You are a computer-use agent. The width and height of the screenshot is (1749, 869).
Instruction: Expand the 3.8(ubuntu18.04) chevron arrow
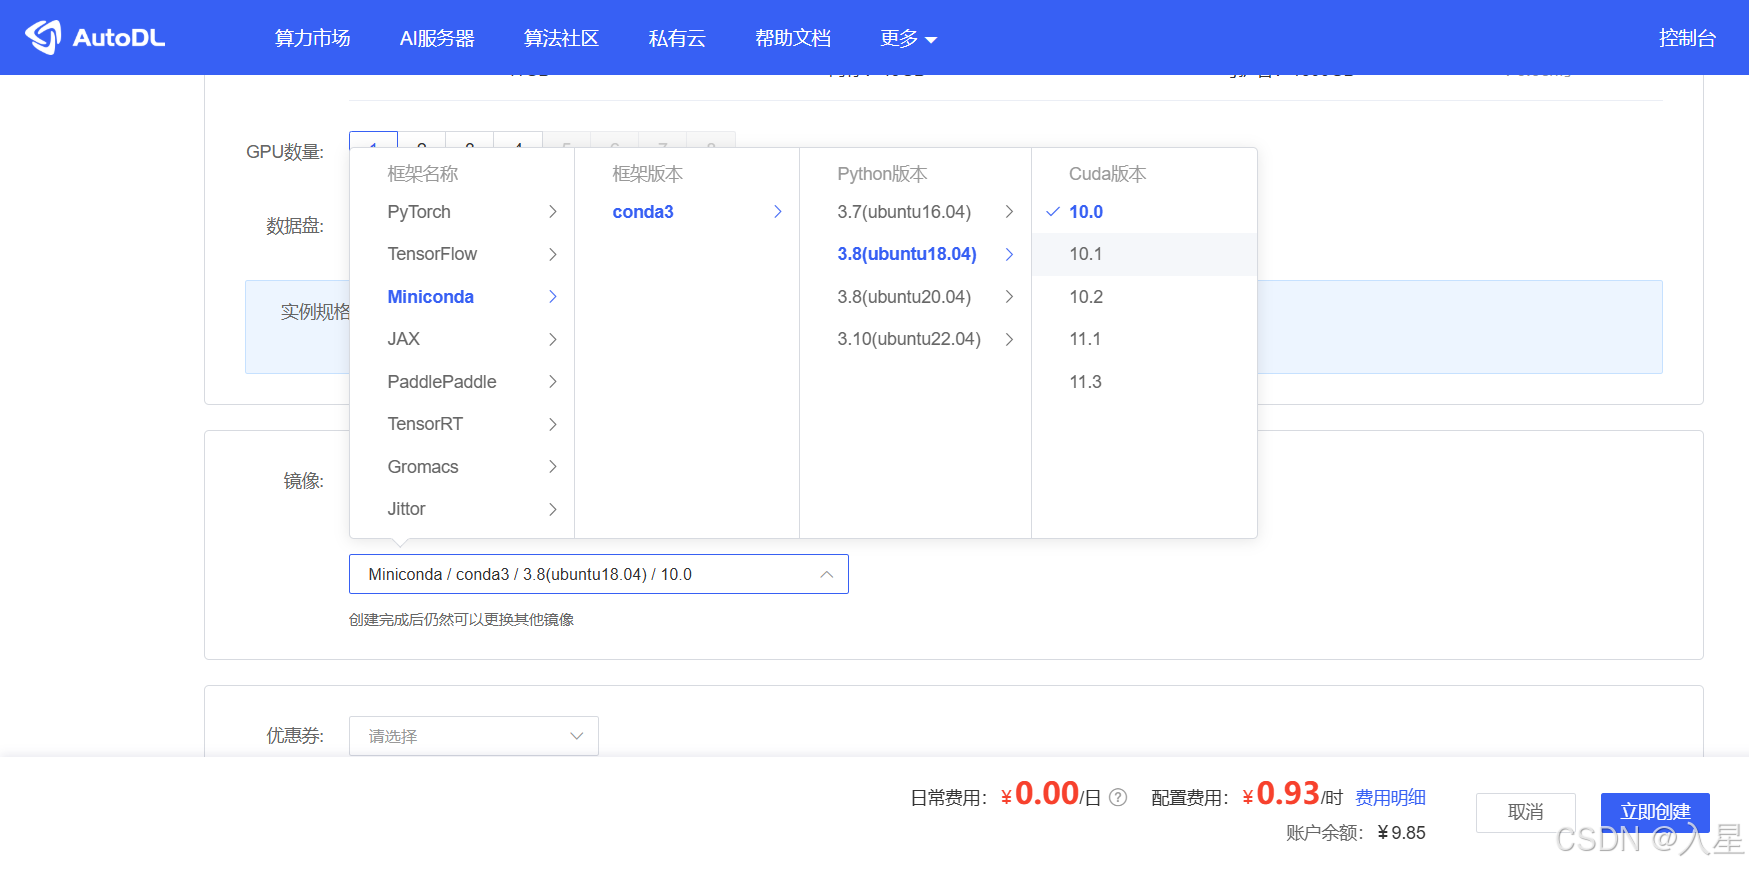(x=1009, y=254)
